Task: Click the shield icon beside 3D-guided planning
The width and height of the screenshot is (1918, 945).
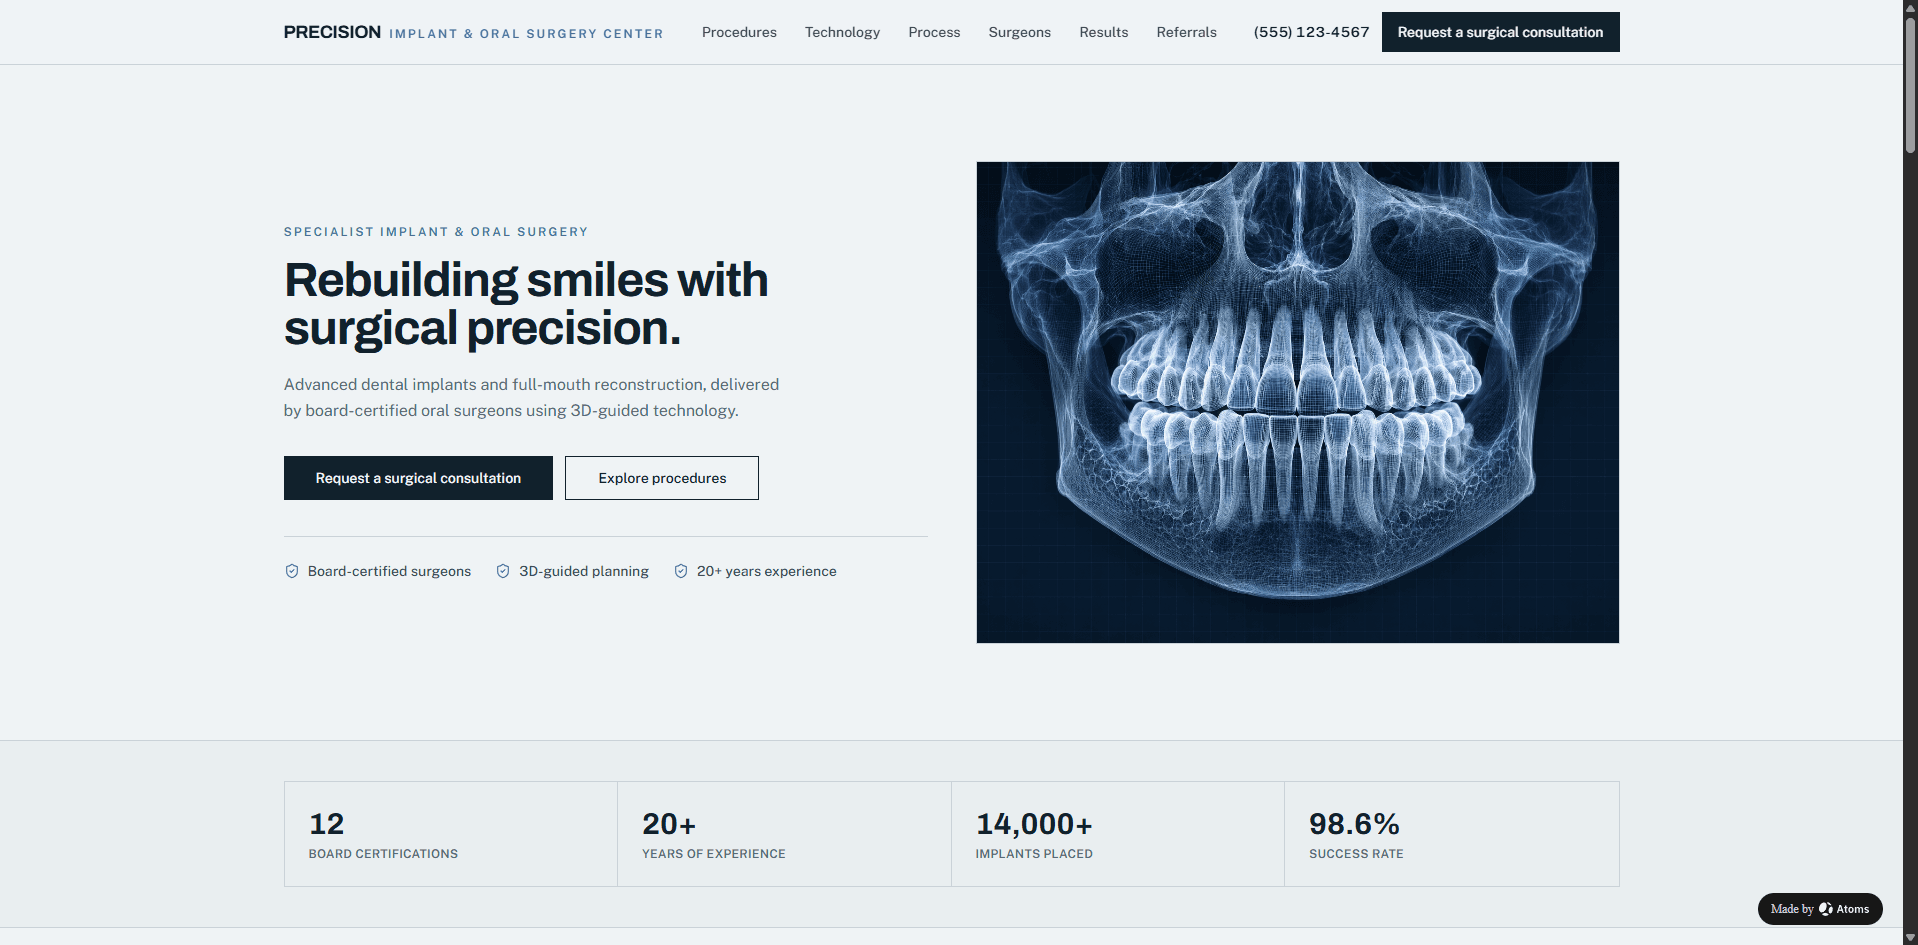Action: pos(503,571)
